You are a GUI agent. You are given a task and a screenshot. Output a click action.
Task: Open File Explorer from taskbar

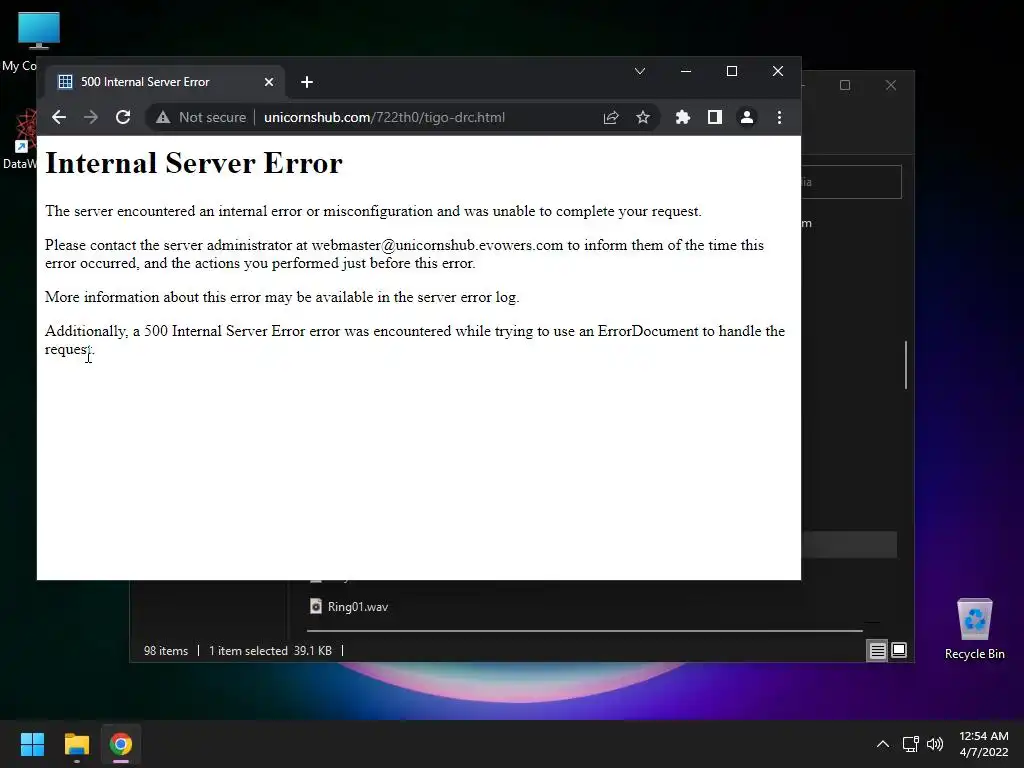point(76,744)
